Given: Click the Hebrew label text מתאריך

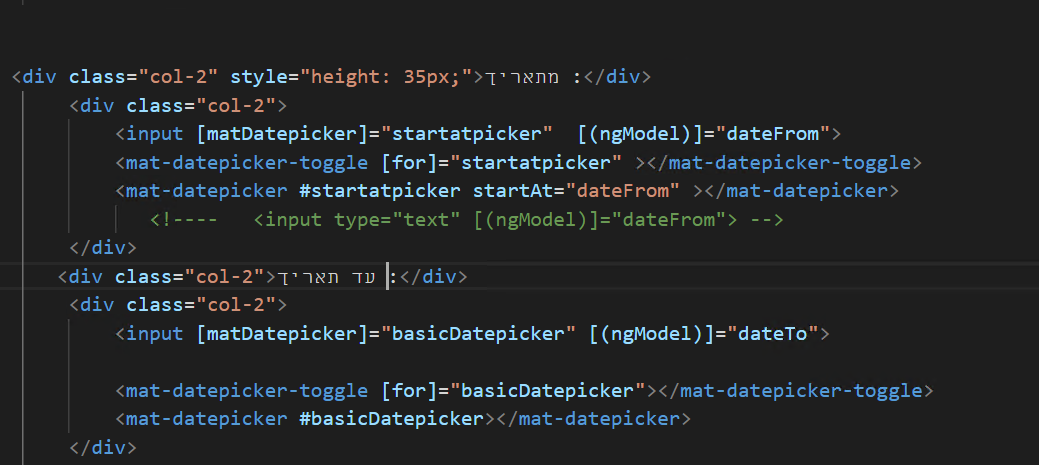Looking at the screenshot, I should pos(522,76).
